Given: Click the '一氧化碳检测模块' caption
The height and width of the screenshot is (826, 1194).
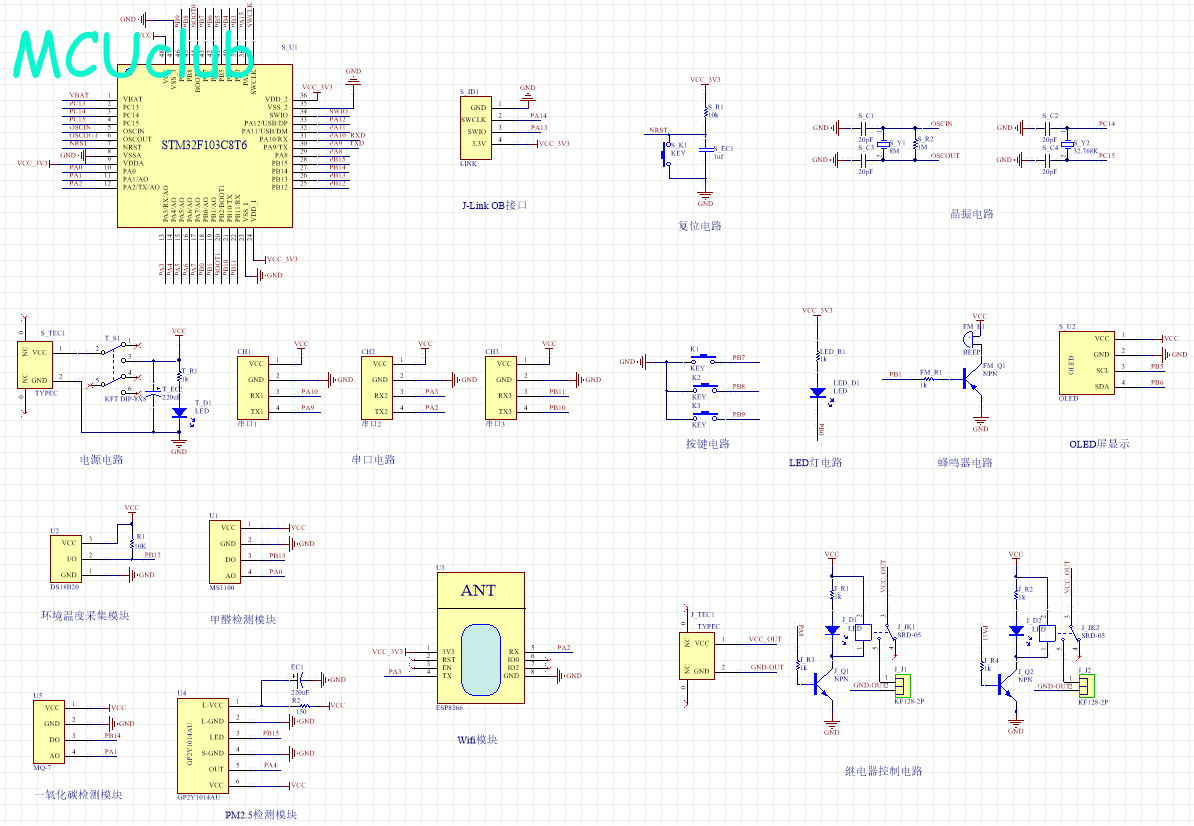Looking at the screenshot, I should coord(78,795).
